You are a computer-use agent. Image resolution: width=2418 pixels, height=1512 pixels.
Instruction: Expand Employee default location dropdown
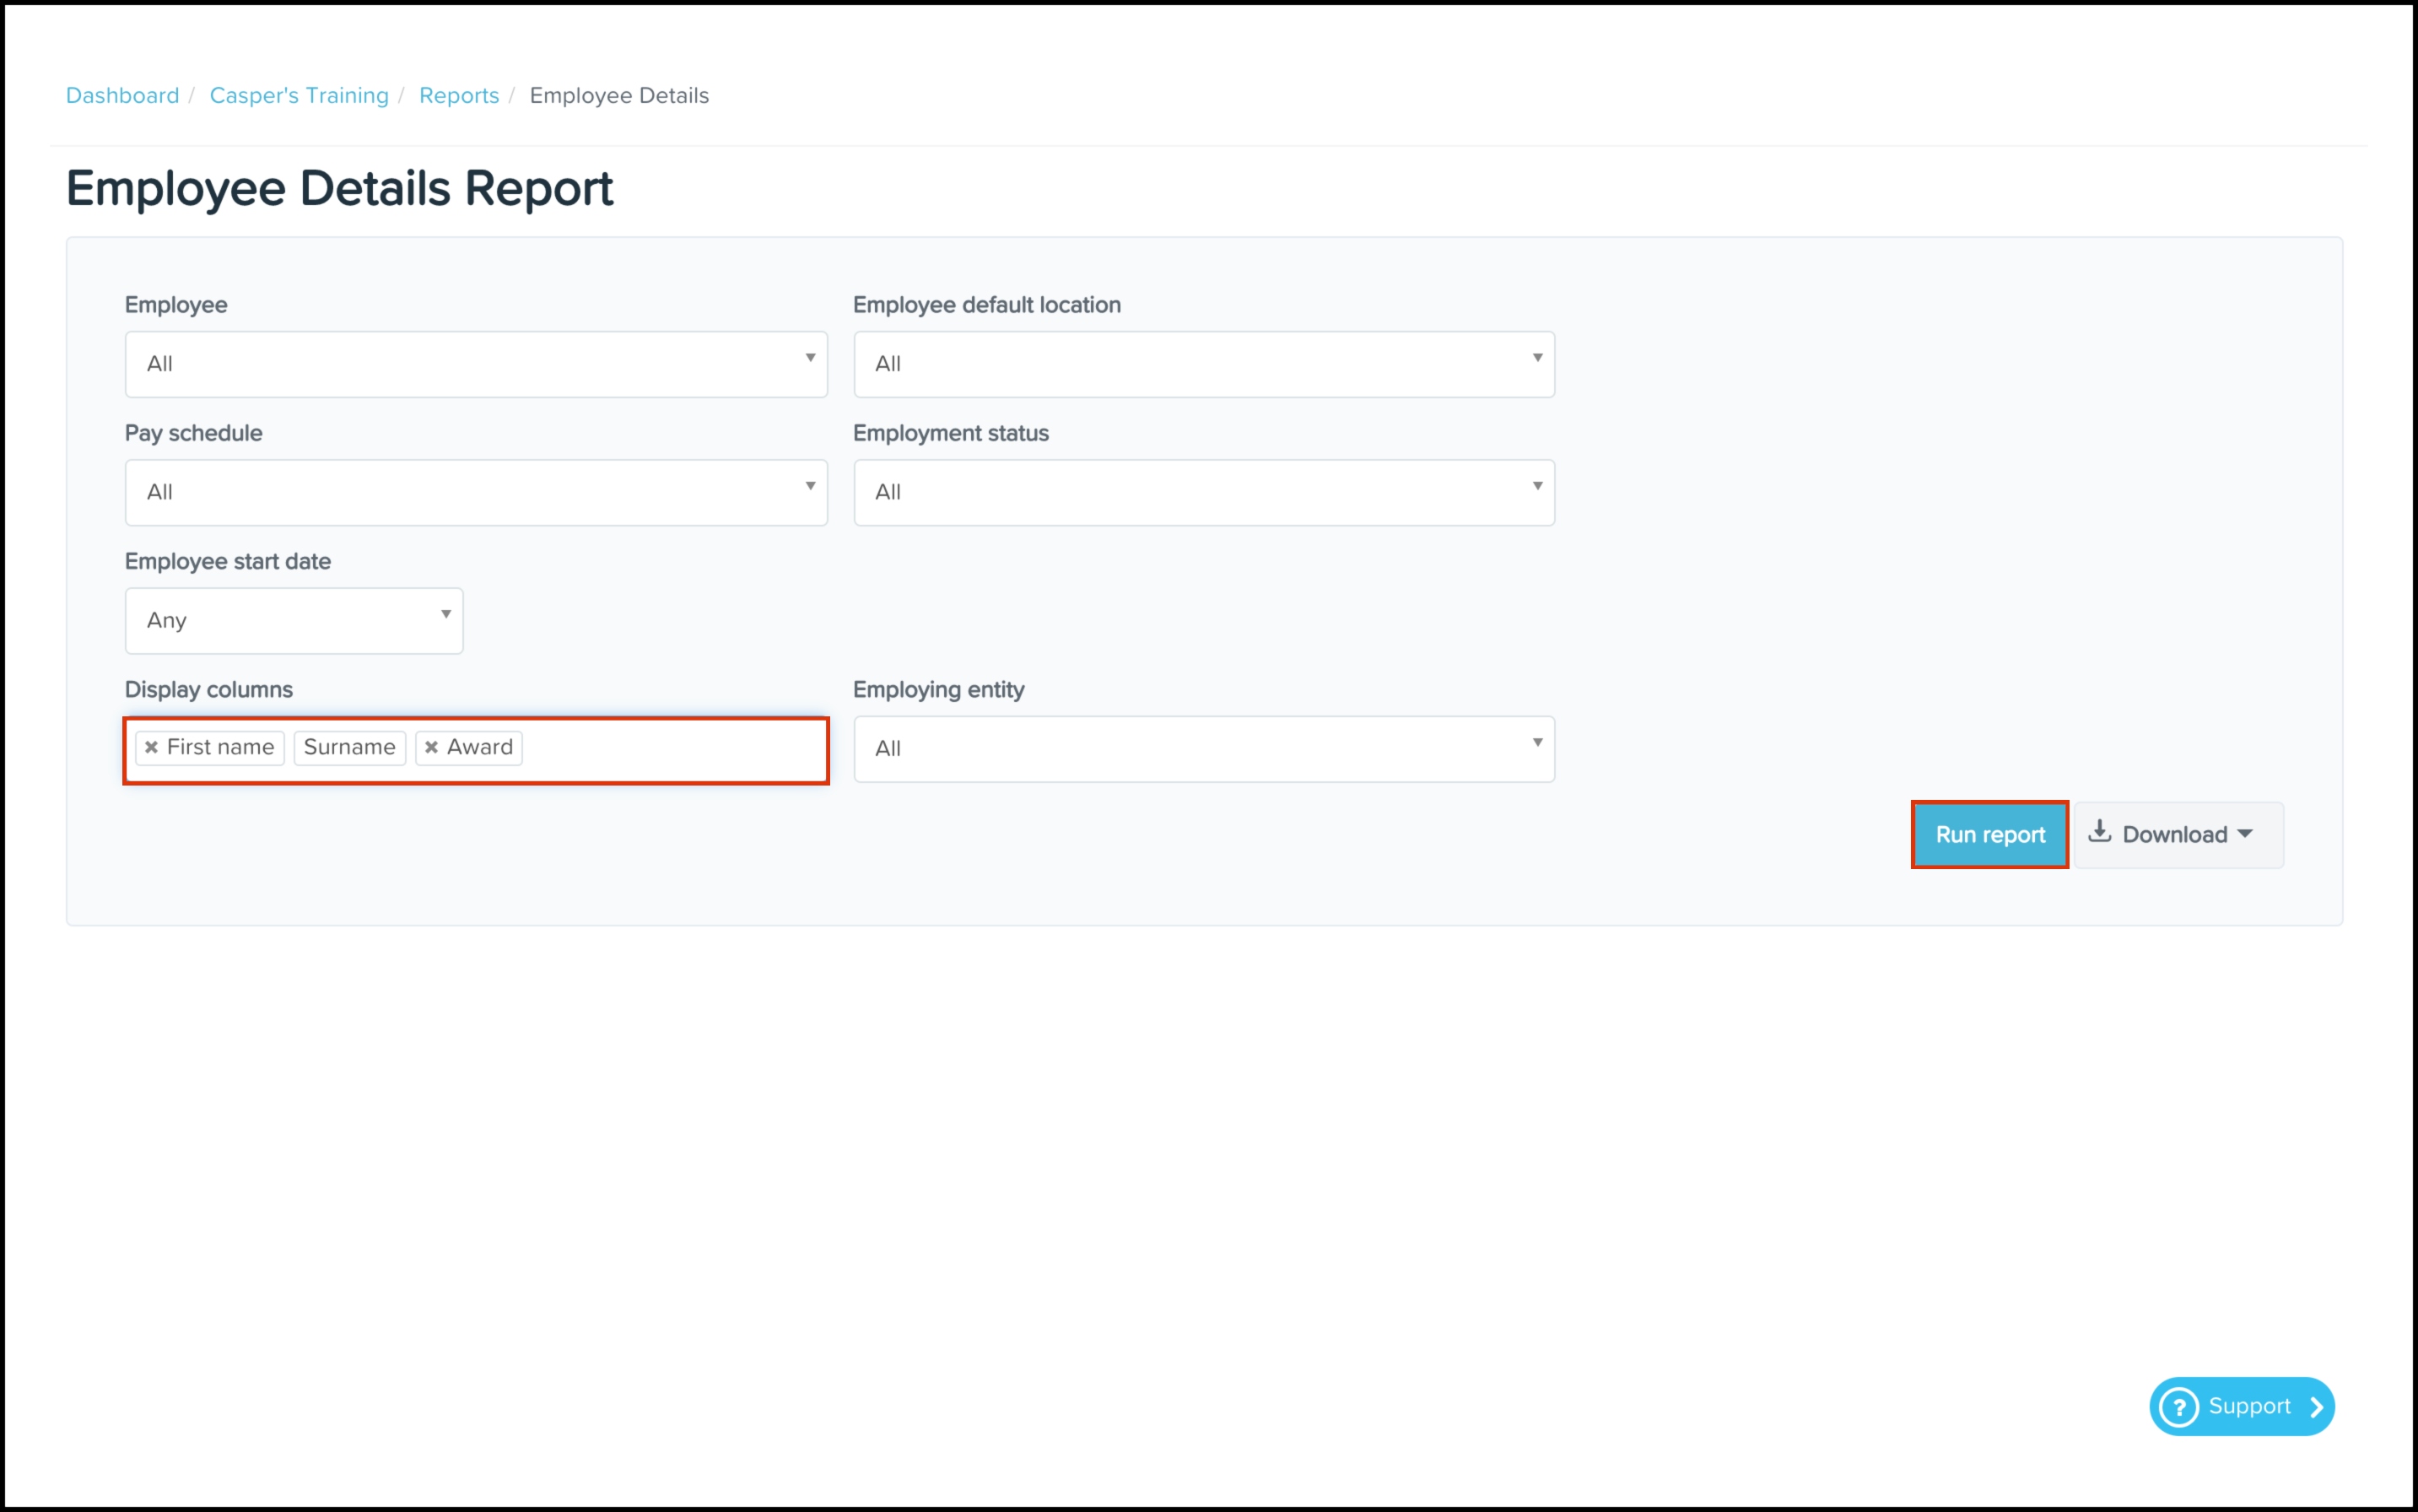pos(1203,364)
